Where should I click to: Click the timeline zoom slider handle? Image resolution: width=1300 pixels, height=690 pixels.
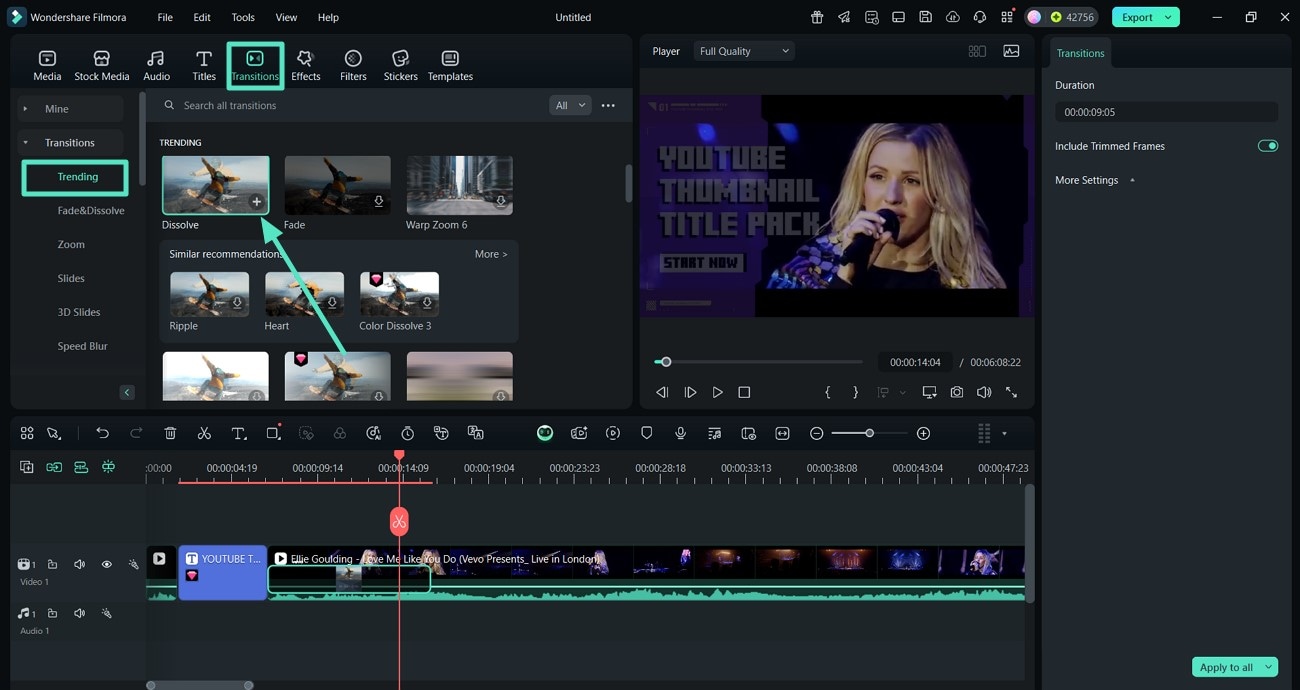pos(869,433)
